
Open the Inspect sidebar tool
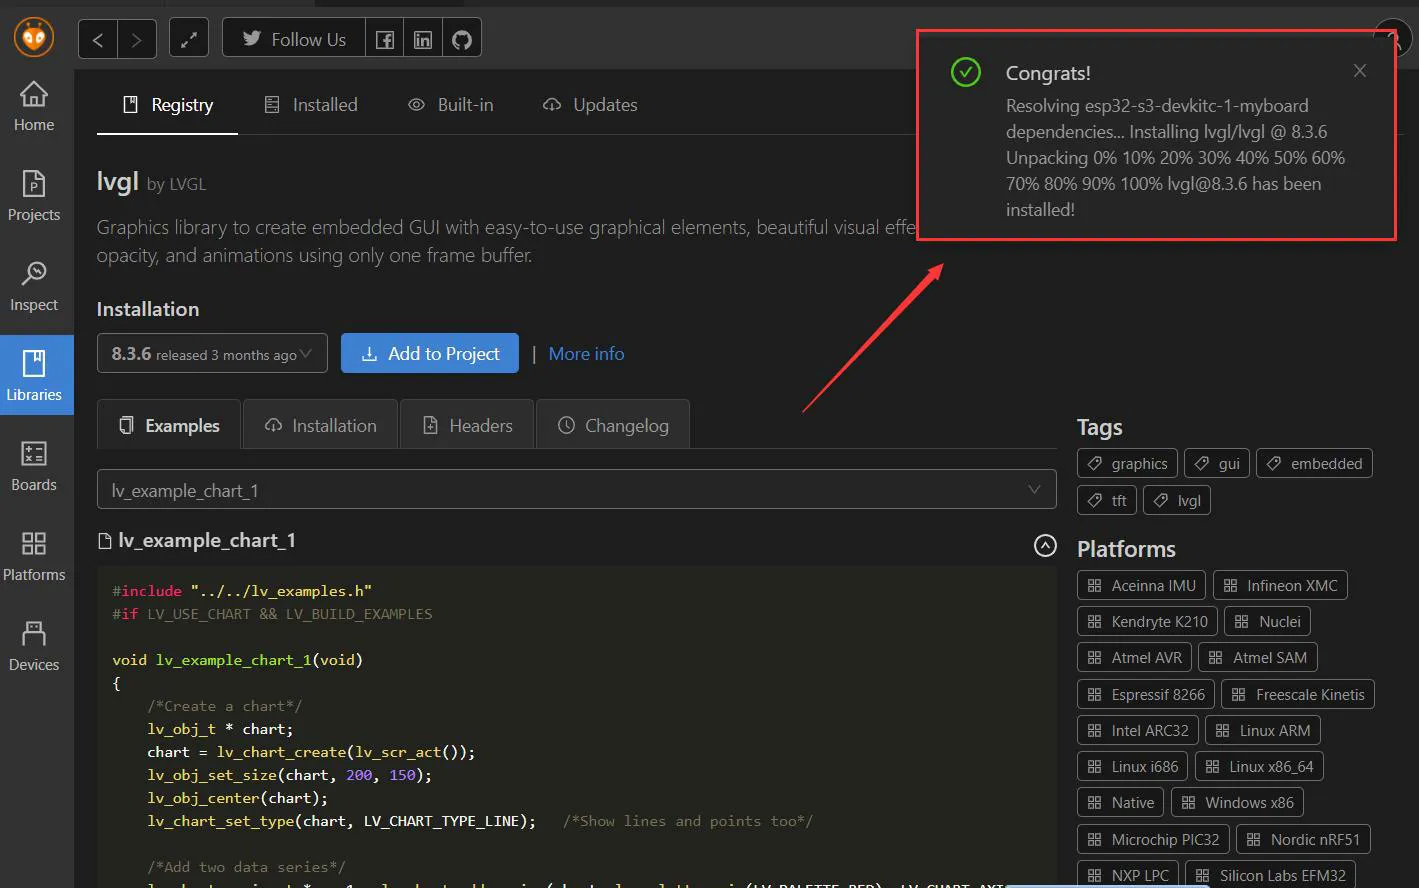coord(34,286)
